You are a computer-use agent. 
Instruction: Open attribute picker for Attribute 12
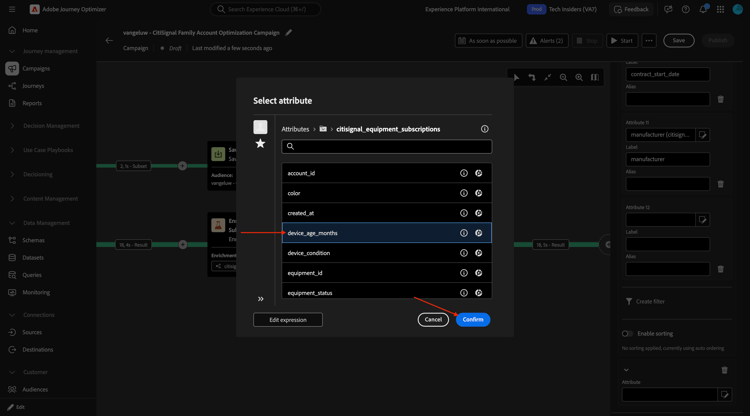[703, 220]
